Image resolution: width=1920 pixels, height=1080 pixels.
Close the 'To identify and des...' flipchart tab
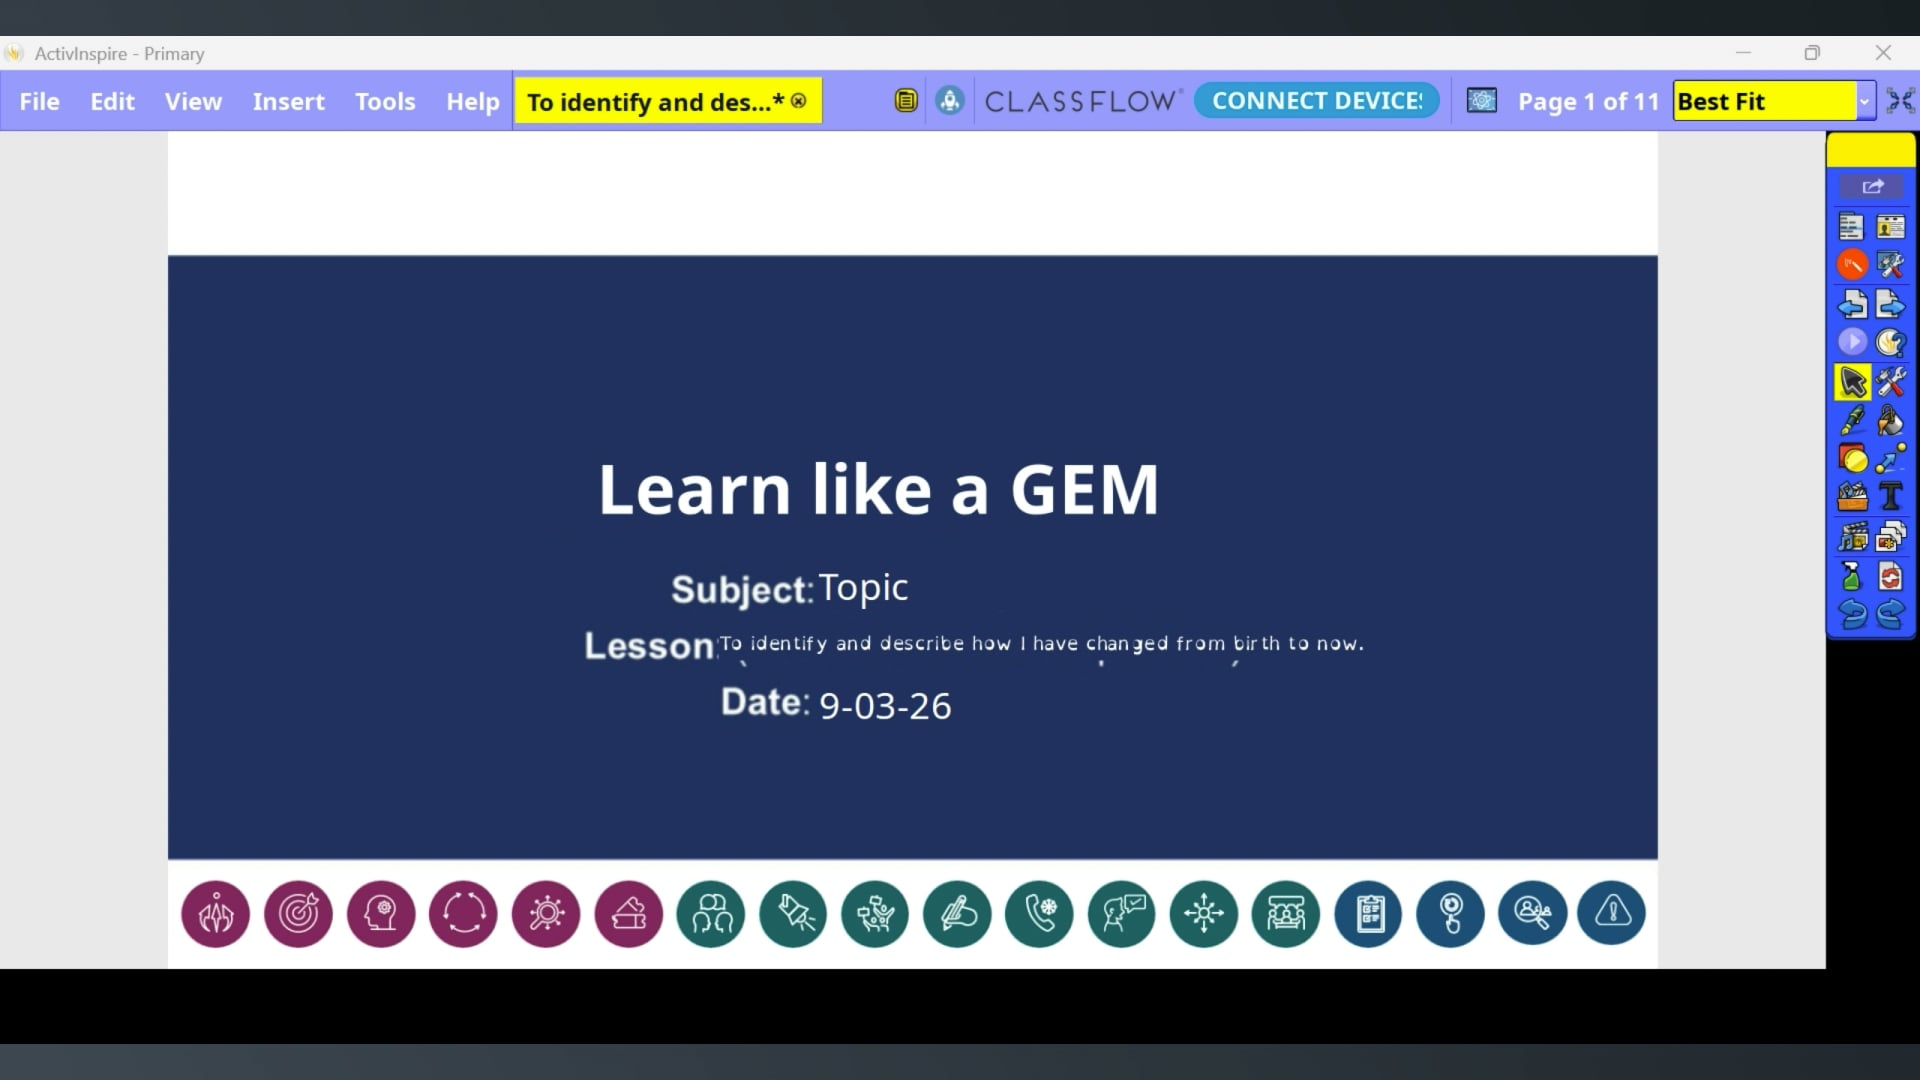(x=798, y=101)
